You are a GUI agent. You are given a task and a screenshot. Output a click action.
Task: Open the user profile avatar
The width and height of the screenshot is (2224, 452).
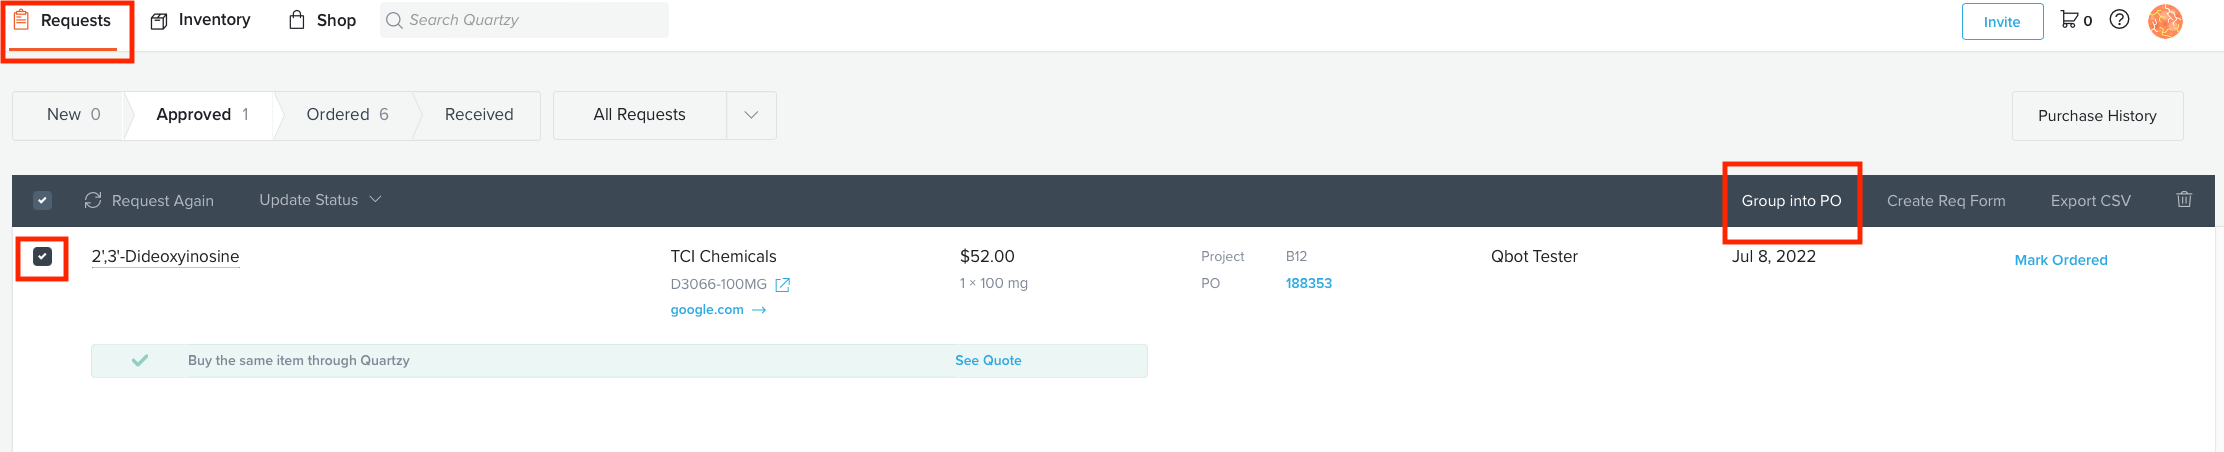[2165, 21]
